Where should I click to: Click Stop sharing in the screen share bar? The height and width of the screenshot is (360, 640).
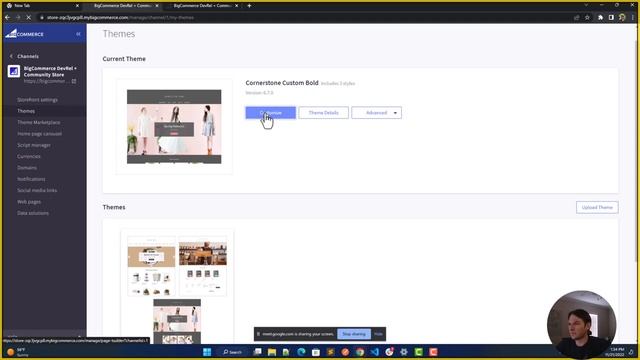tap(354, 334)
